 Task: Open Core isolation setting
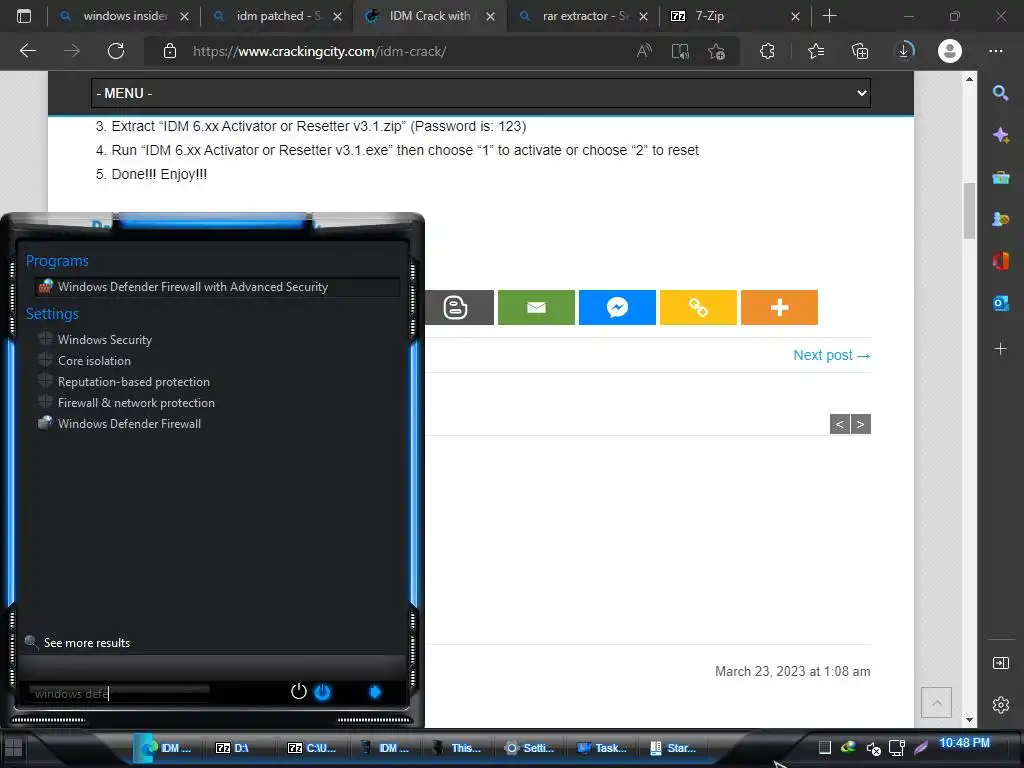click(94, 360)
